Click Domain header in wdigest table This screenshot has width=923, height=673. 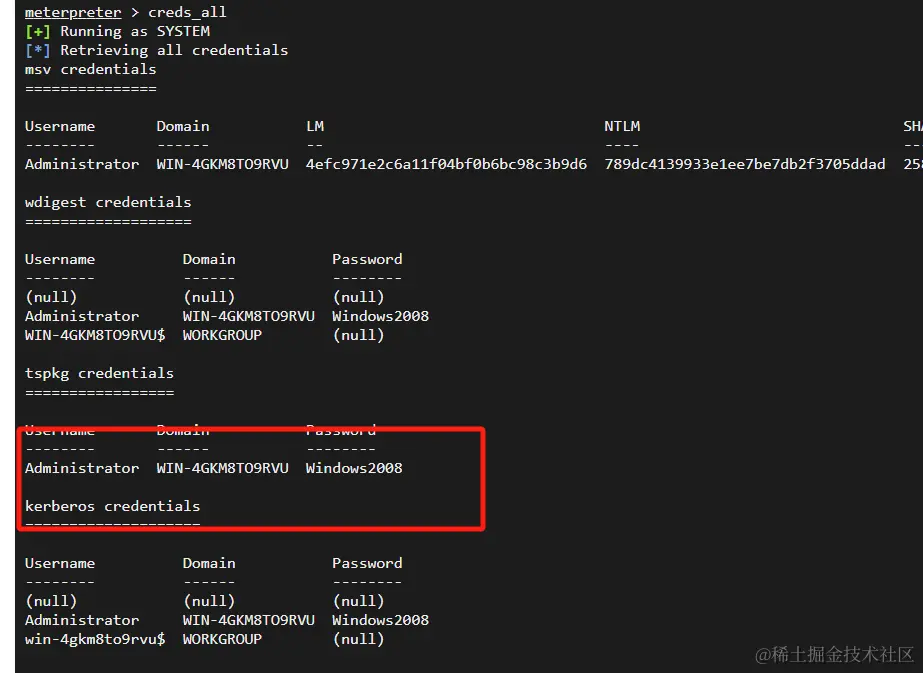point(209,259)
